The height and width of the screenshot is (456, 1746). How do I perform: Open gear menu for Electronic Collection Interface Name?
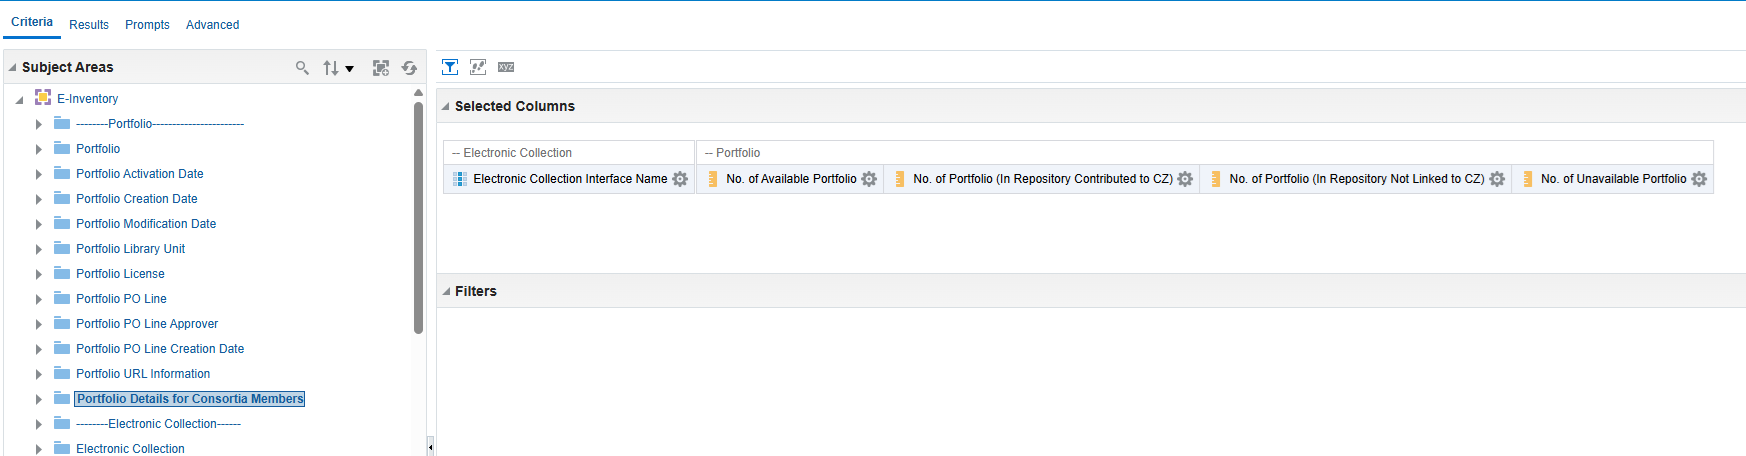point(680,179)
